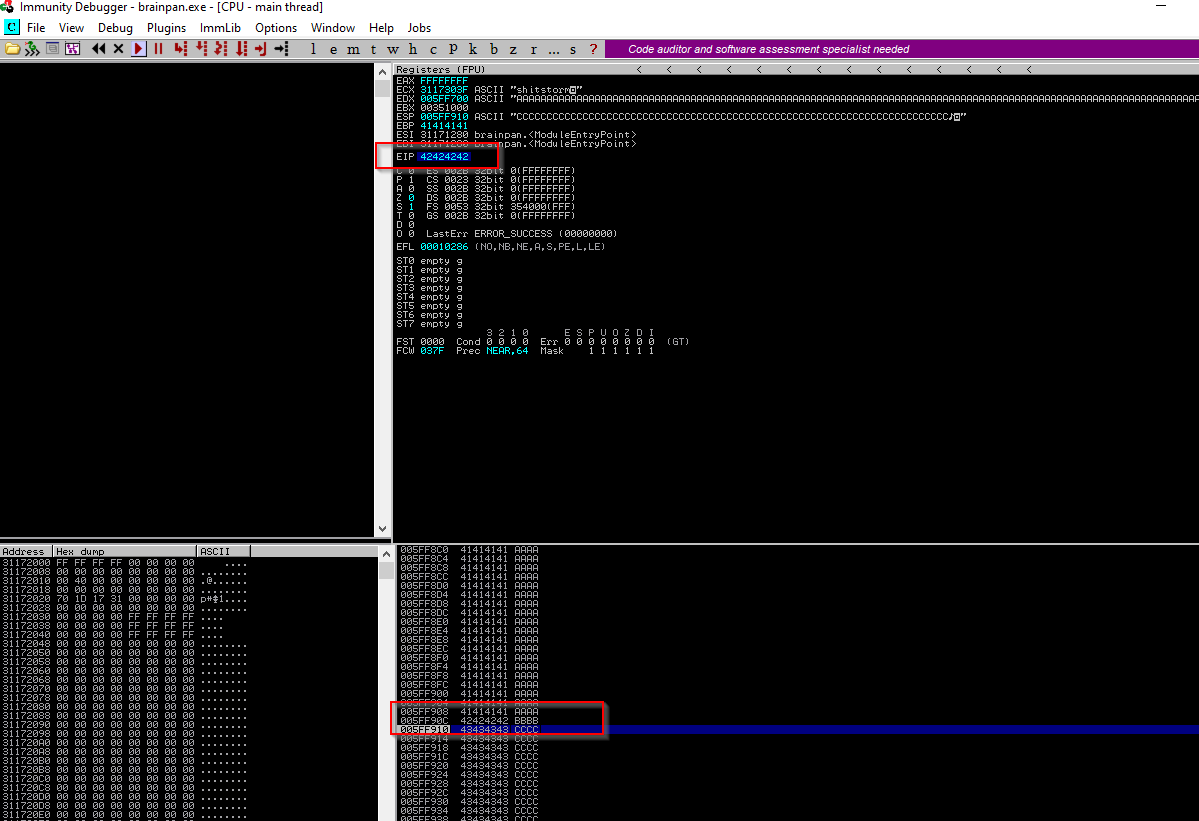
Task: Open the Plugins menu
Action: pos(166,28)
